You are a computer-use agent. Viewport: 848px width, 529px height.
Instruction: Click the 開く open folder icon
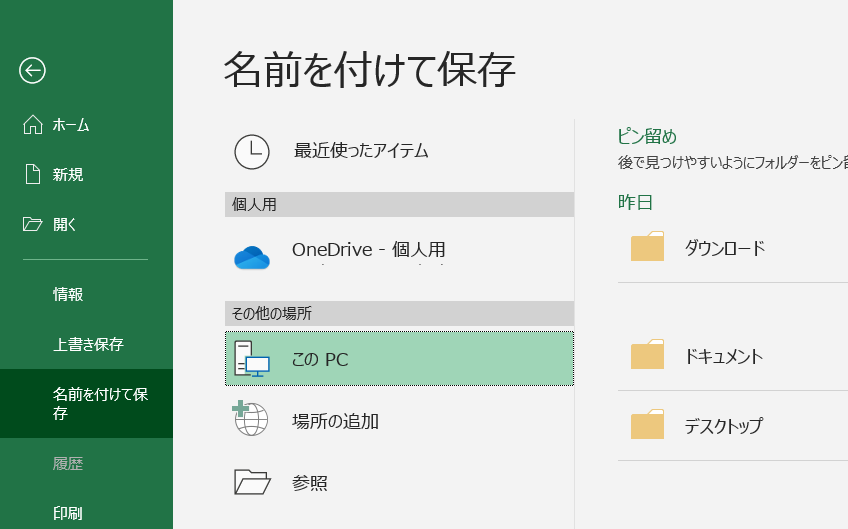pyautogui.click(x=33, y=224)
